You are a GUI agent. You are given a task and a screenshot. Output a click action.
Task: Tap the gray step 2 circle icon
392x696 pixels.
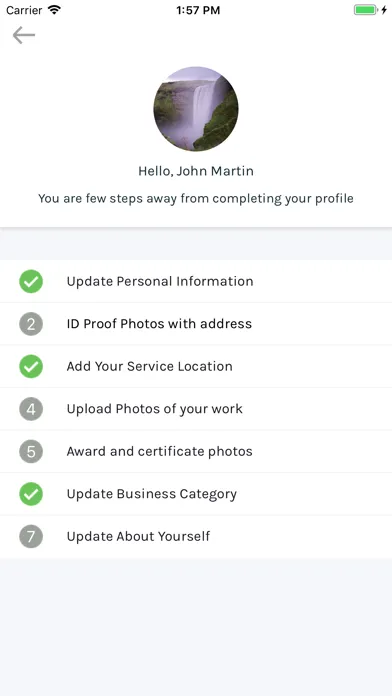pyautogui.click(x=31, y=324)
